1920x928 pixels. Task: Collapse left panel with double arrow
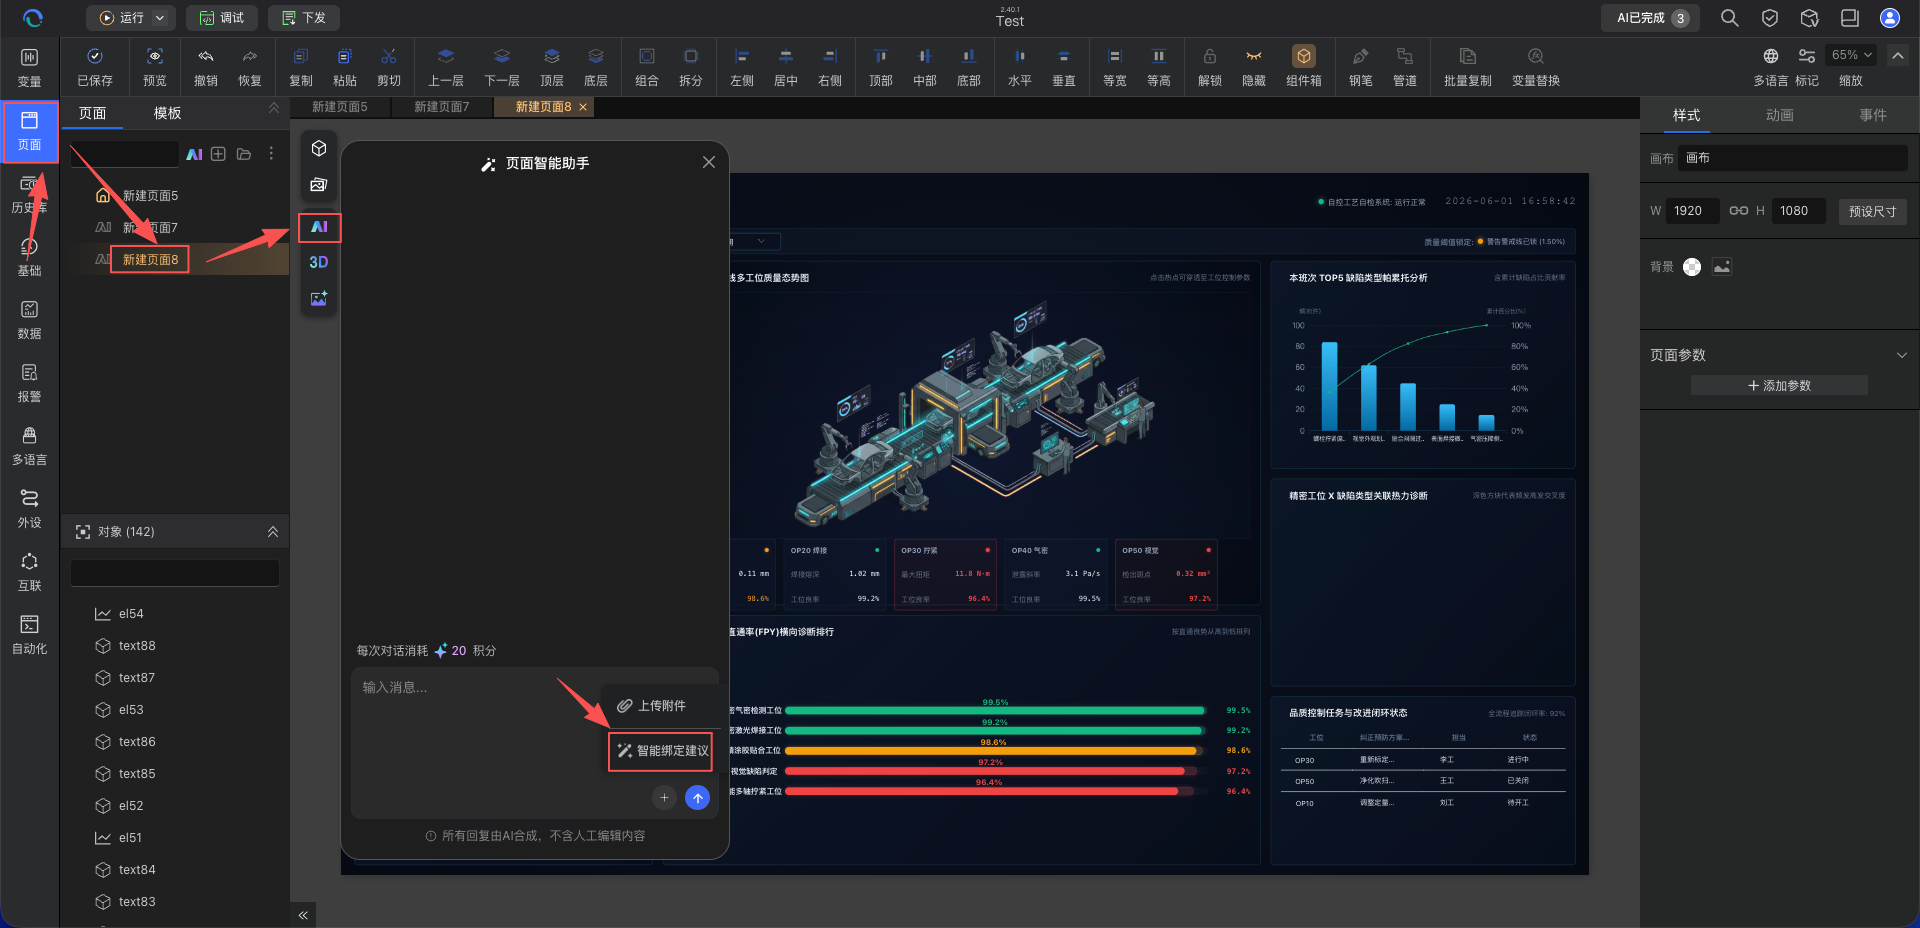click(x=303, y=915)
